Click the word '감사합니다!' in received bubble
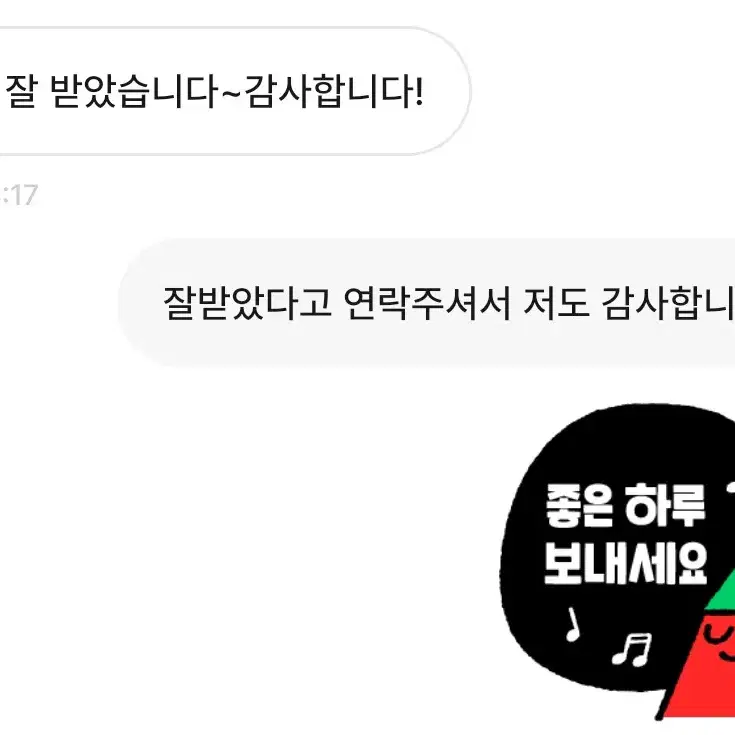 [x=334, y=92]
